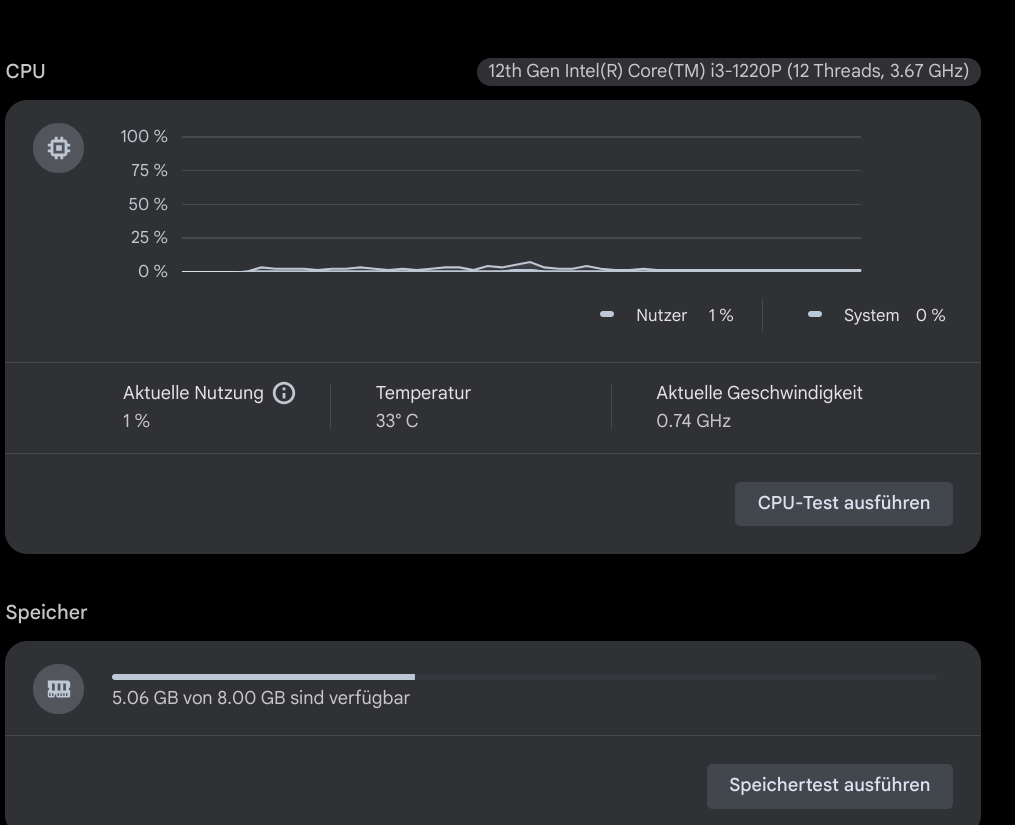
Task: Click the CPU chip icon
Action: pos(59,149)
